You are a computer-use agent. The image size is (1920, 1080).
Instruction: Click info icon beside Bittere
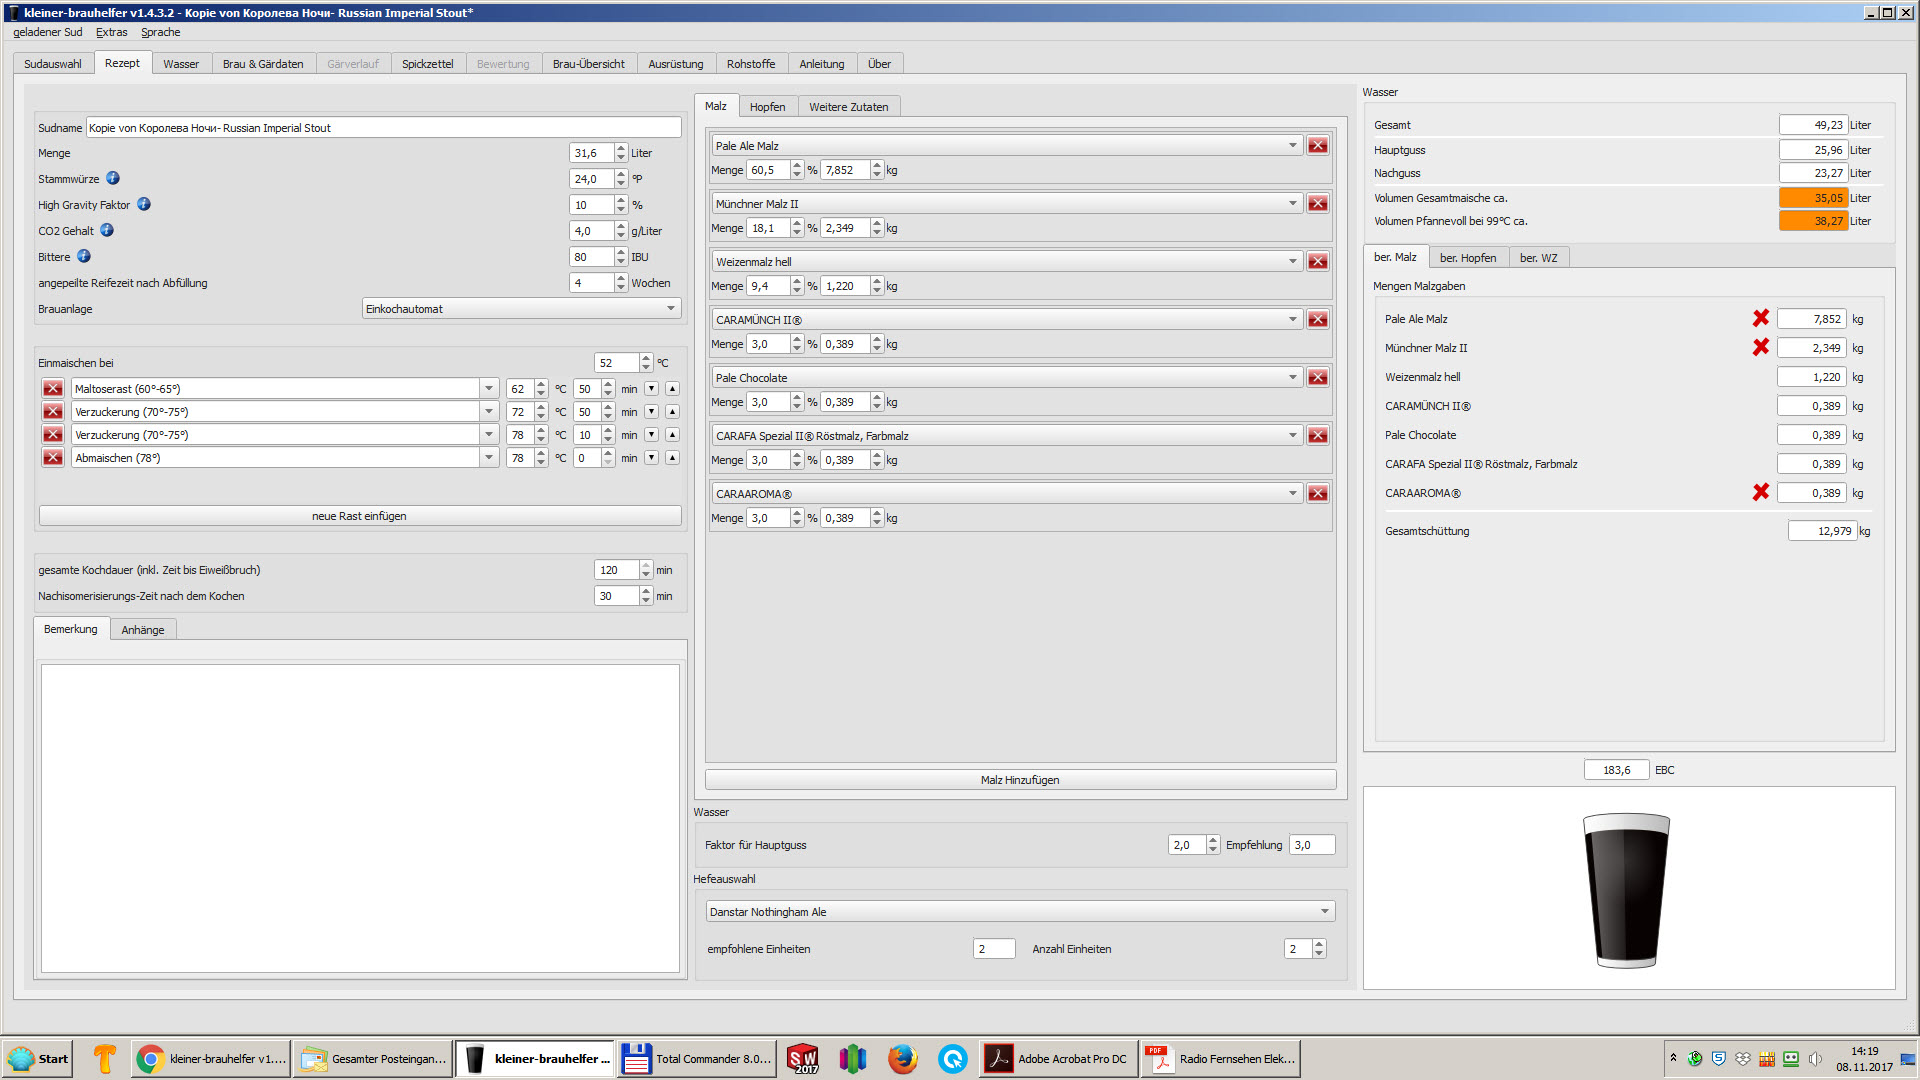coord(84,256)
